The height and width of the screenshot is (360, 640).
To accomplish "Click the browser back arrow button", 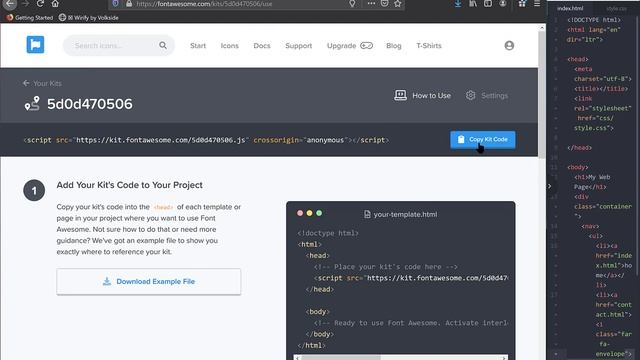I will (10, 4).
